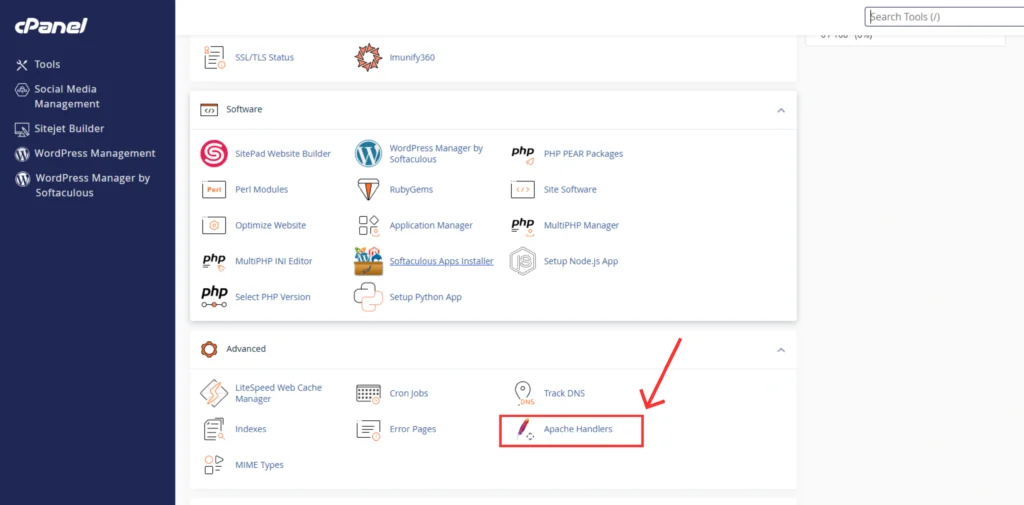Open Sitejet Builder in the sidebar
The height and width of the screenshot is (505, 1024).
pyautogui.click(x=69, y=129)
